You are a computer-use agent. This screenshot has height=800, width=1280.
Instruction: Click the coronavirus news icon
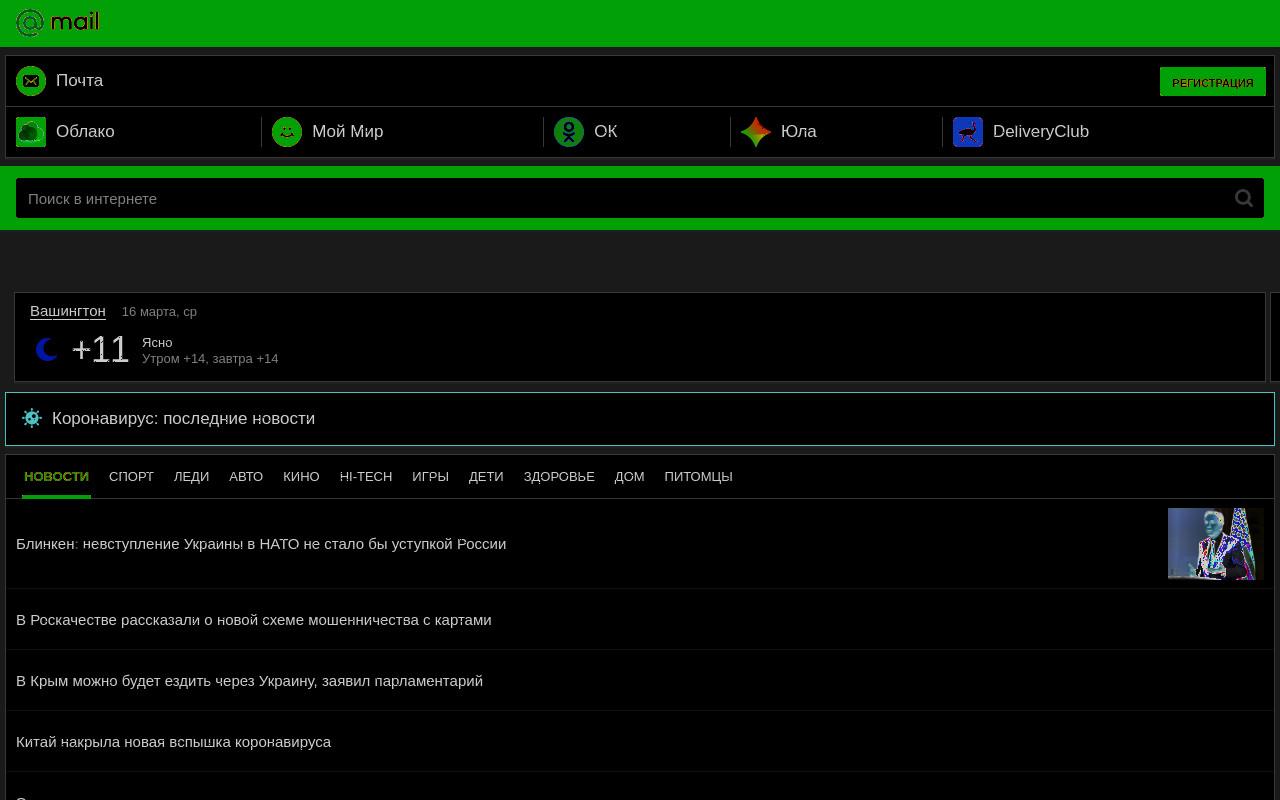(x=32, y=418)
